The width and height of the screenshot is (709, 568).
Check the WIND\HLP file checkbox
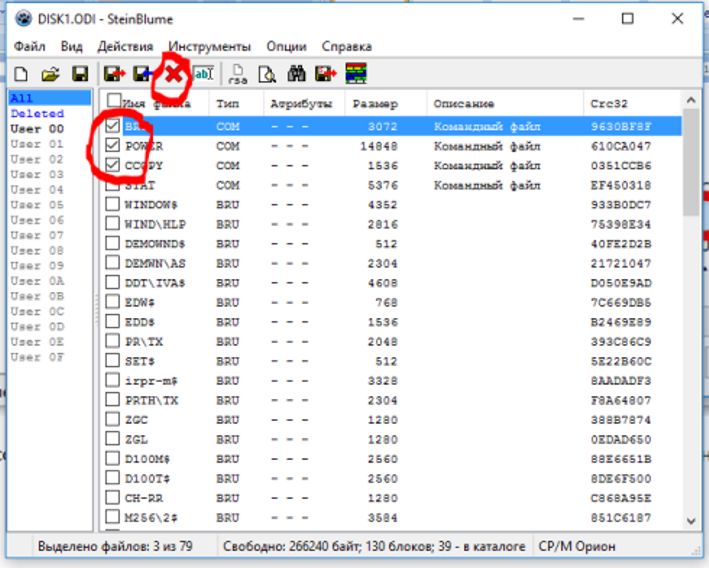tap(112, 223)
